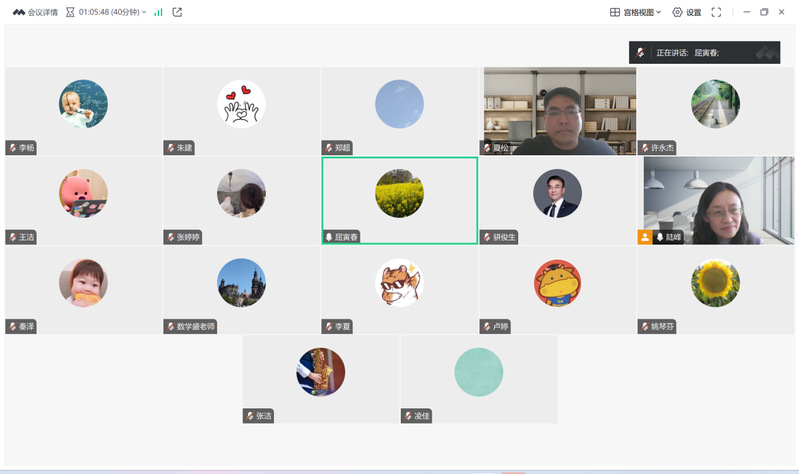Click active microphone icon beside 屈寅春
The image size is (799, 474).
pos(328,237)
